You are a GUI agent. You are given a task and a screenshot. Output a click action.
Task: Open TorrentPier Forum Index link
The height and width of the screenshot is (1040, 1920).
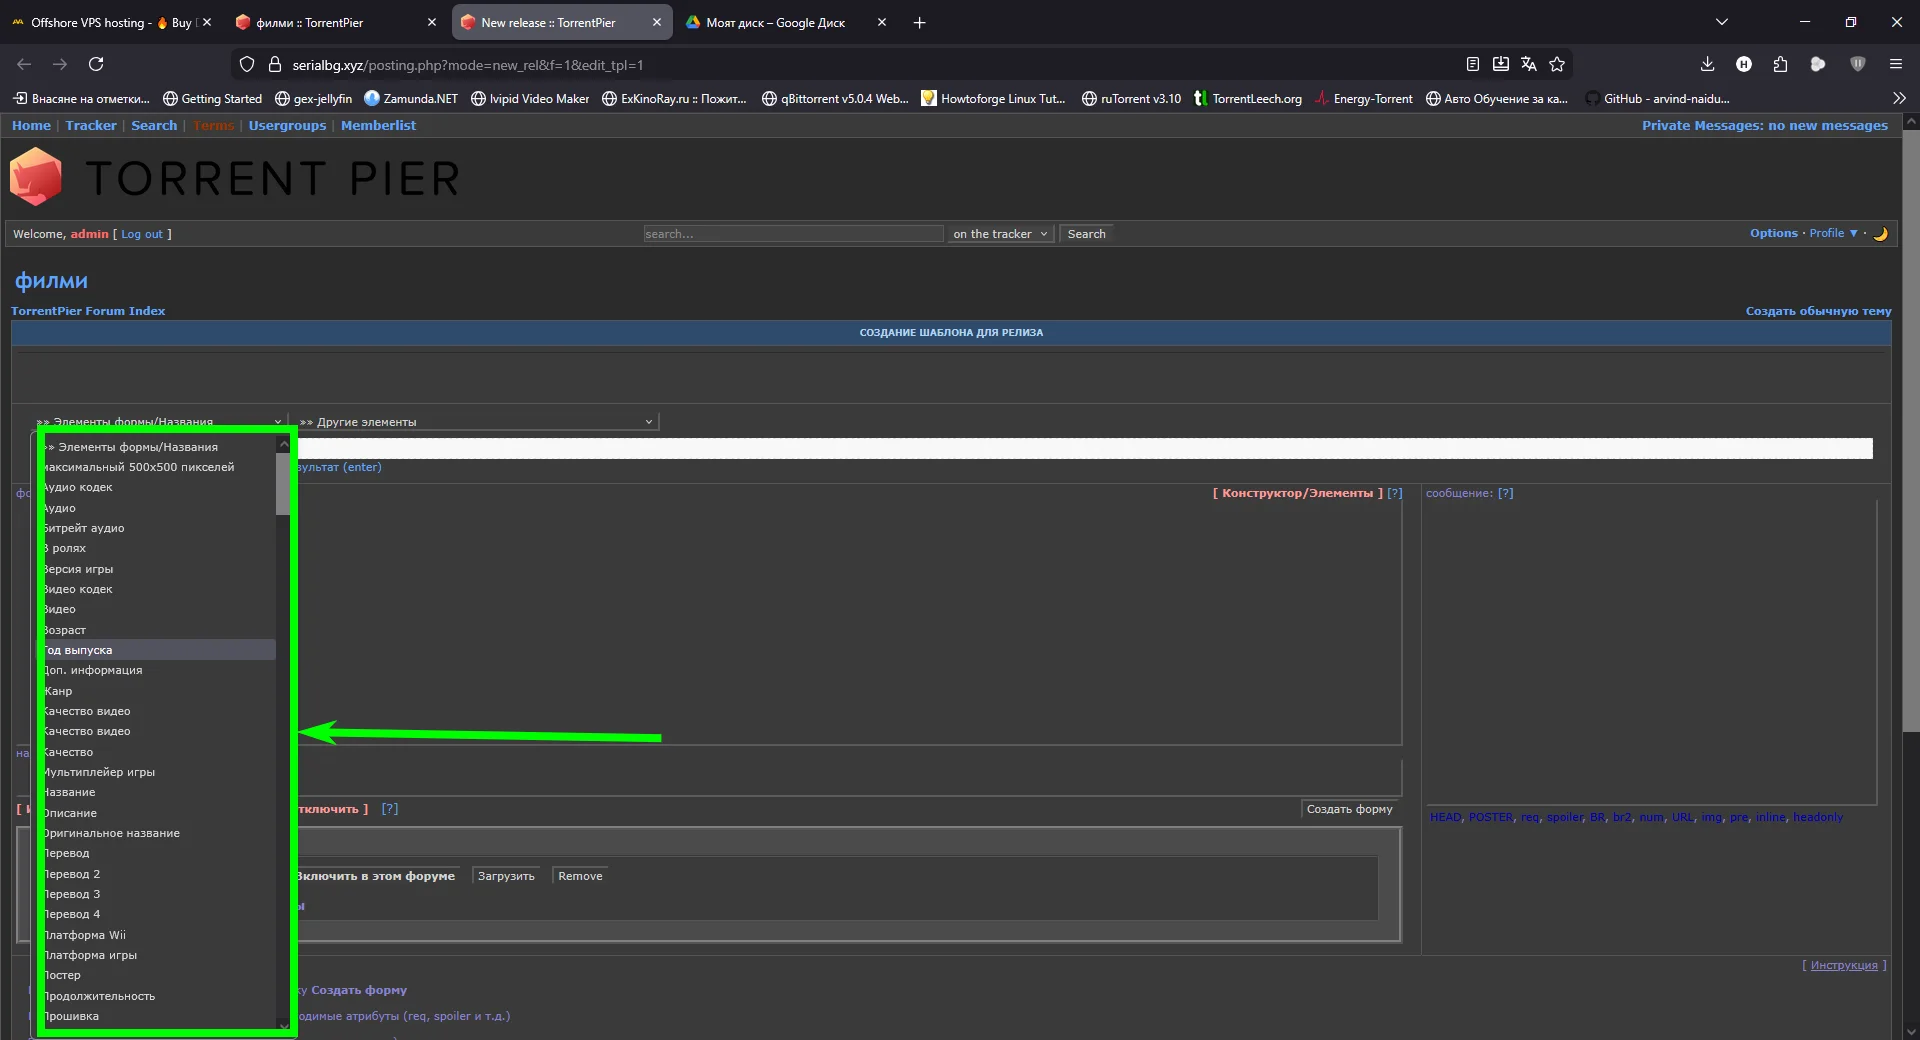(88, 311)
